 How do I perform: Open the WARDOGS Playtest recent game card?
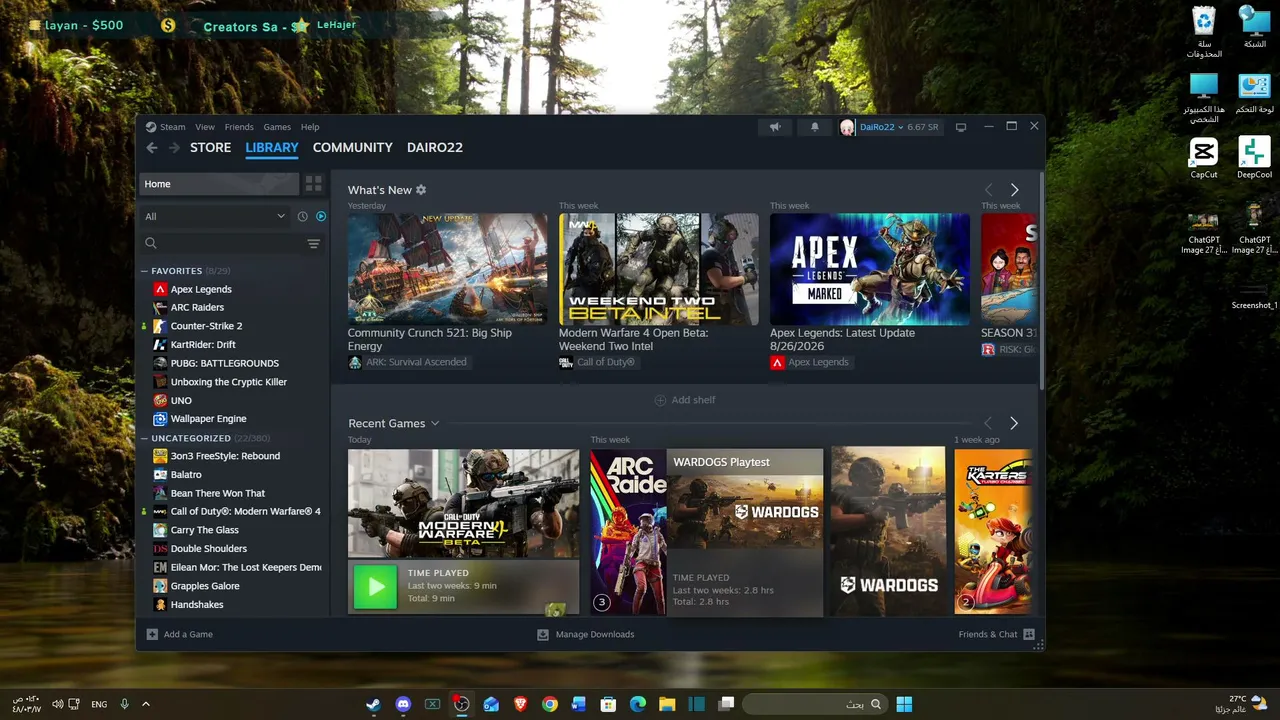pyautogui.click(x=745, y=532)
